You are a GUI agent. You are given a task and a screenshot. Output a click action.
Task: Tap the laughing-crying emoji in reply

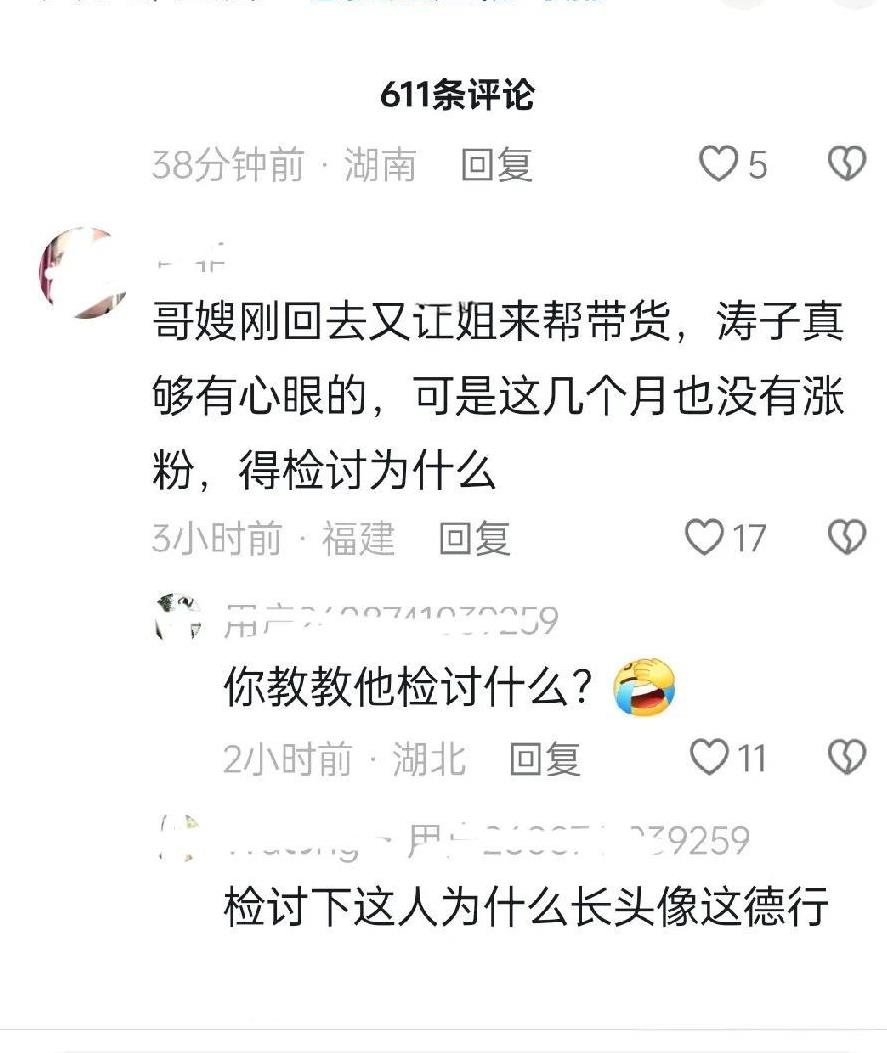[x=644, y=687]
